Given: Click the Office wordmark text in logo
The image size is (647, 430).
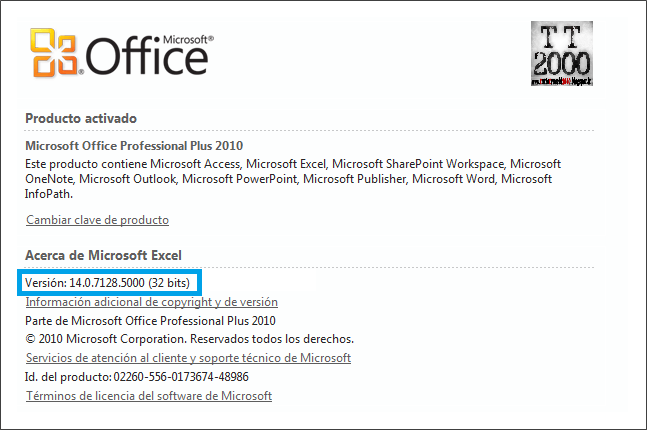Looking at the screenshot, I should click(x=146, y=56).
